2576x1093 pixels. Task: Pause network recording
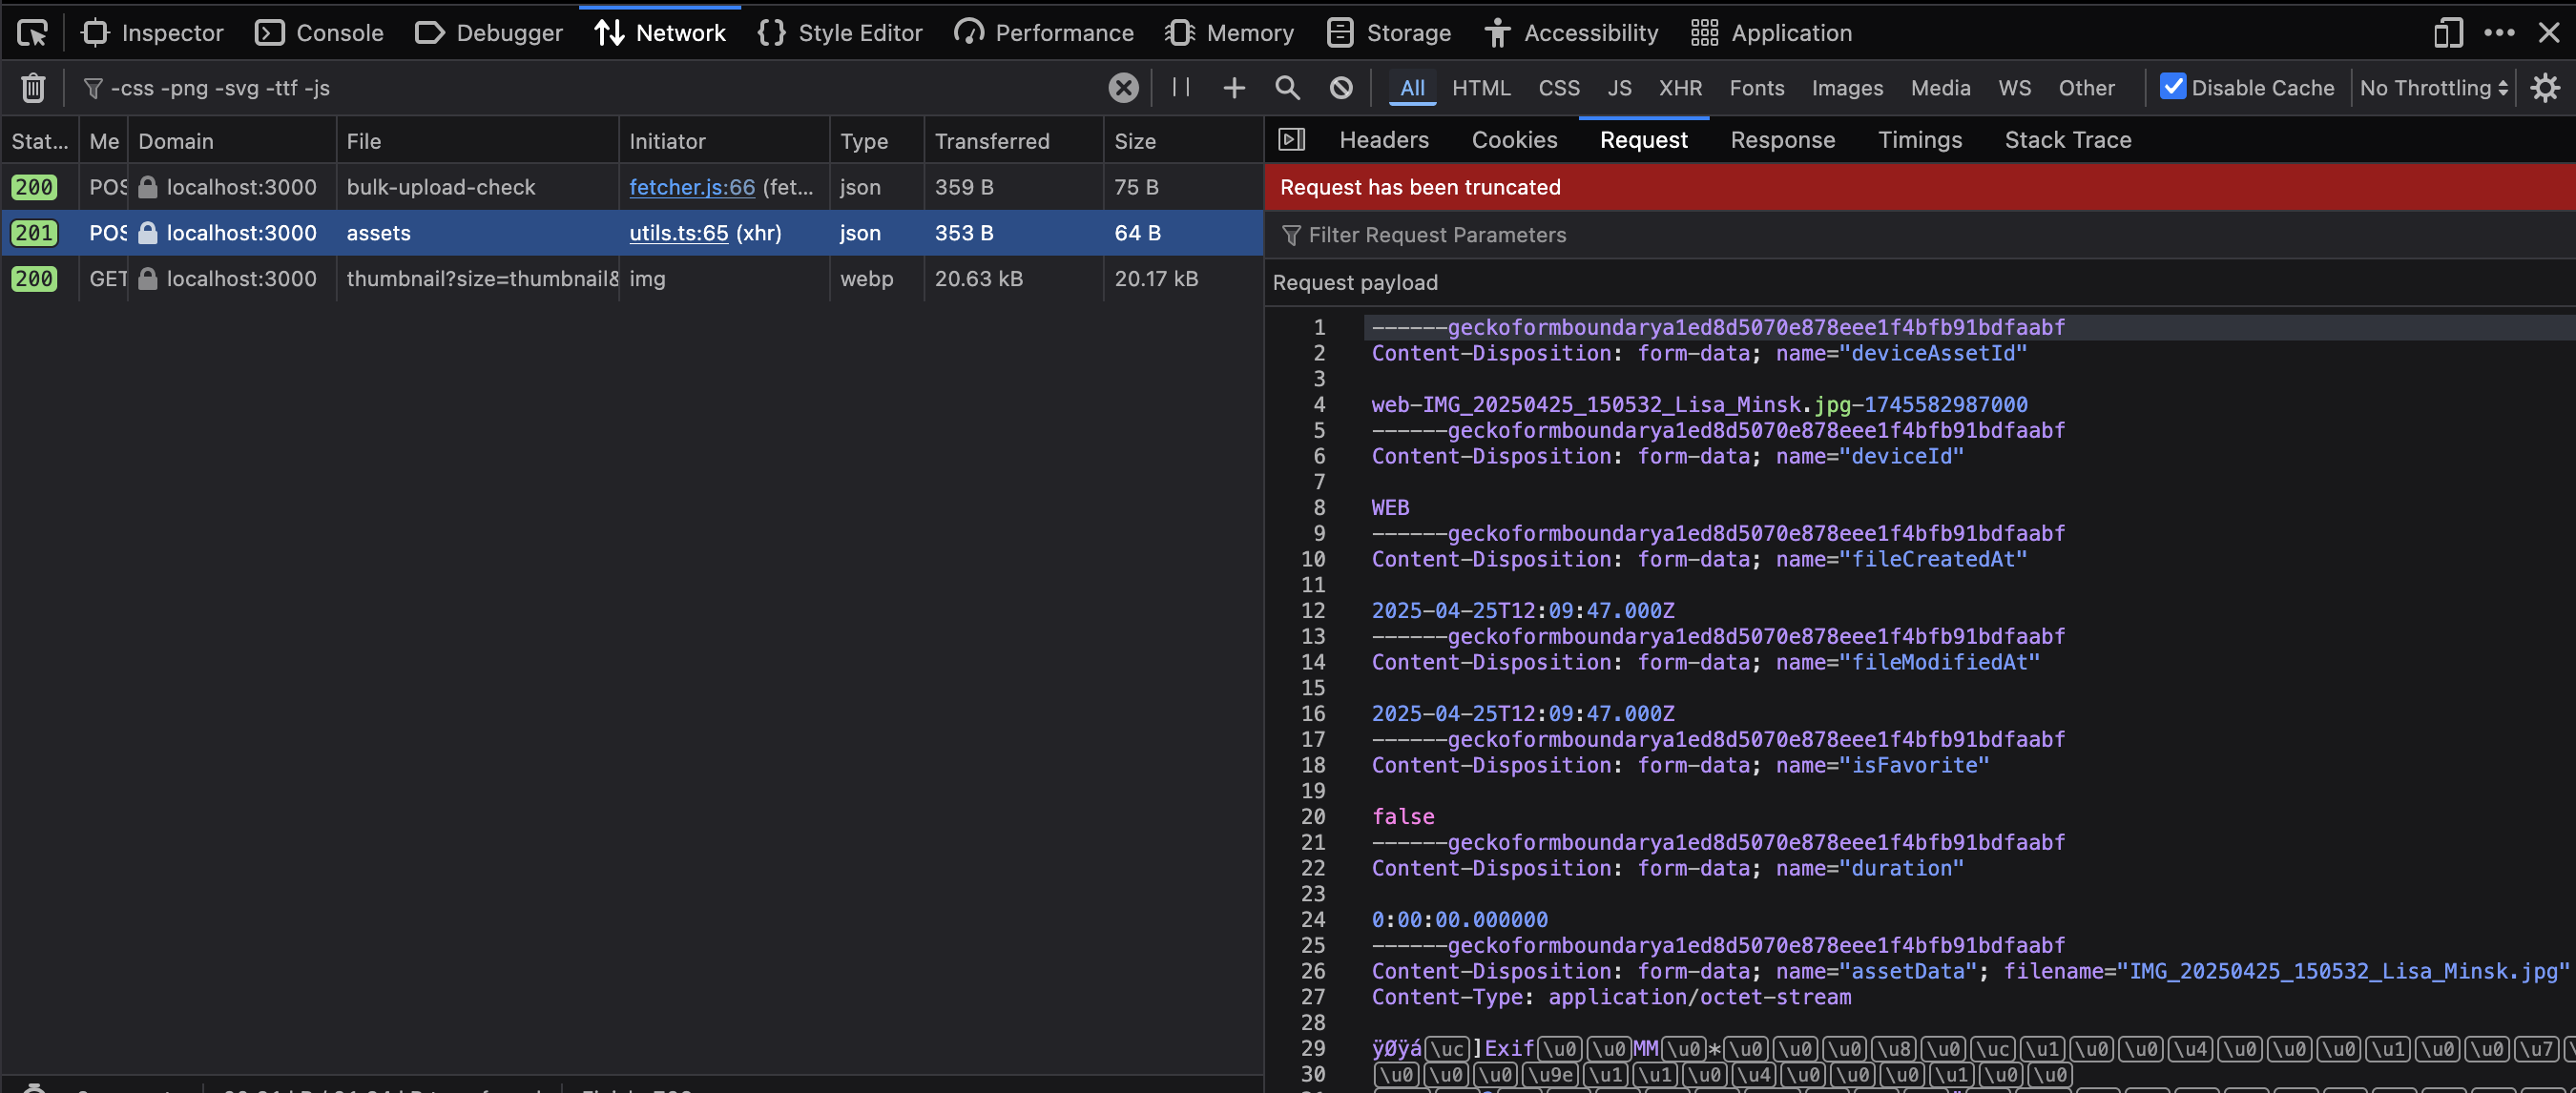point(1180,88)
